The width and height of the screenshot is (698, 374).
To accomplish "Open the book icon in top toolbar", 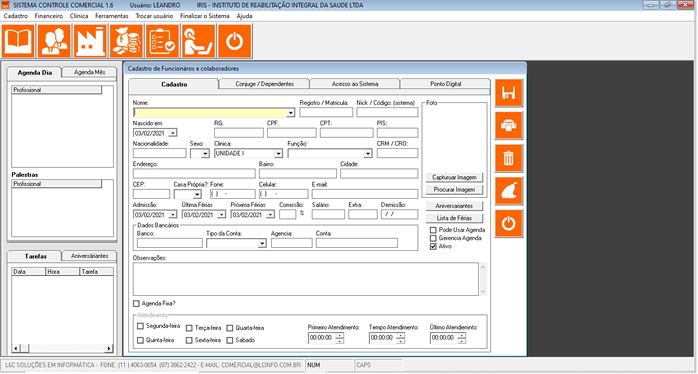I will (x=18, y=41).
